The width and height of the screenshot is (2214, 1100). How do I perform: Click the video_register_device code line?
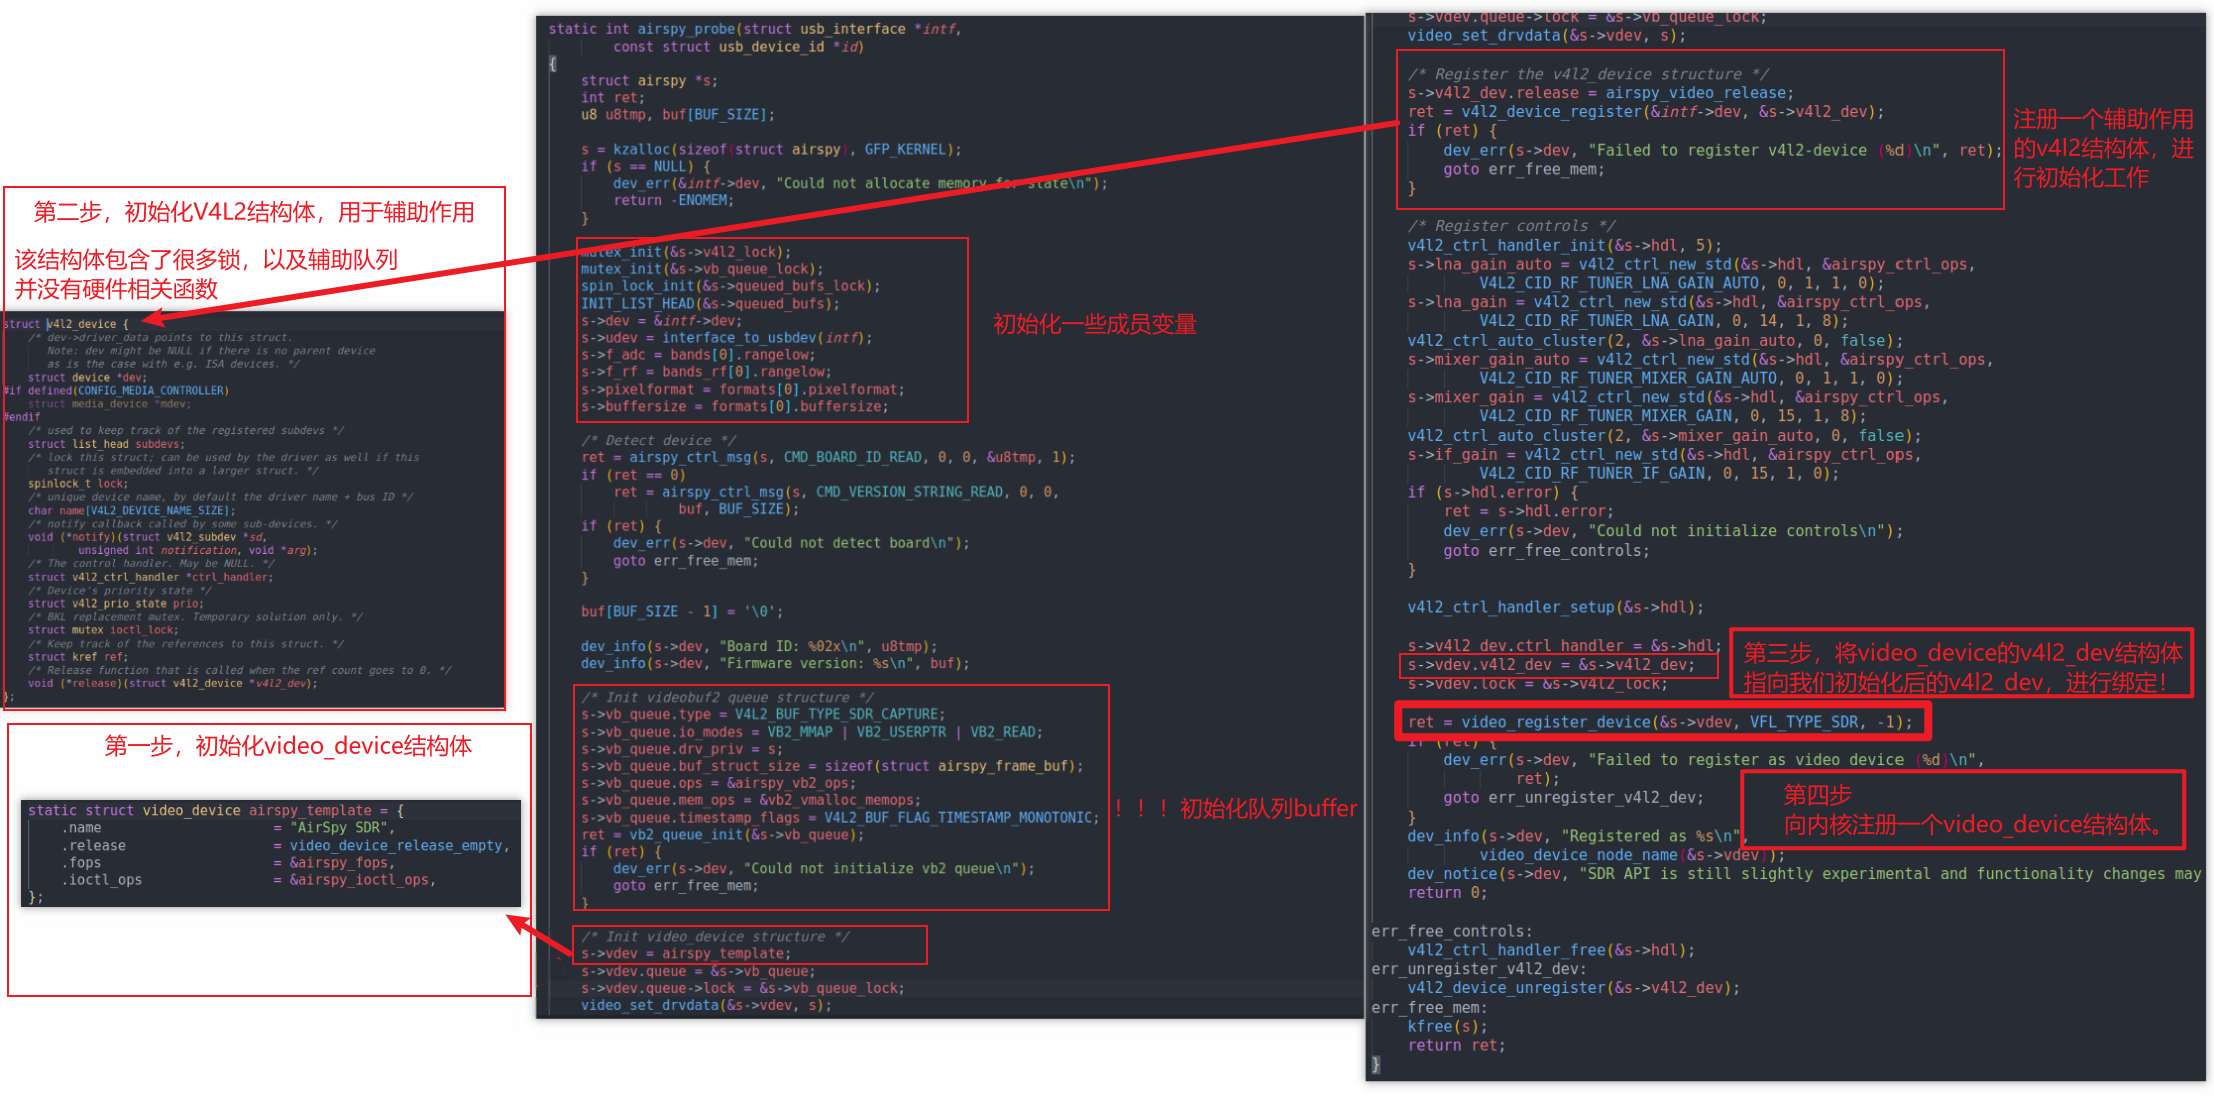1659,722
